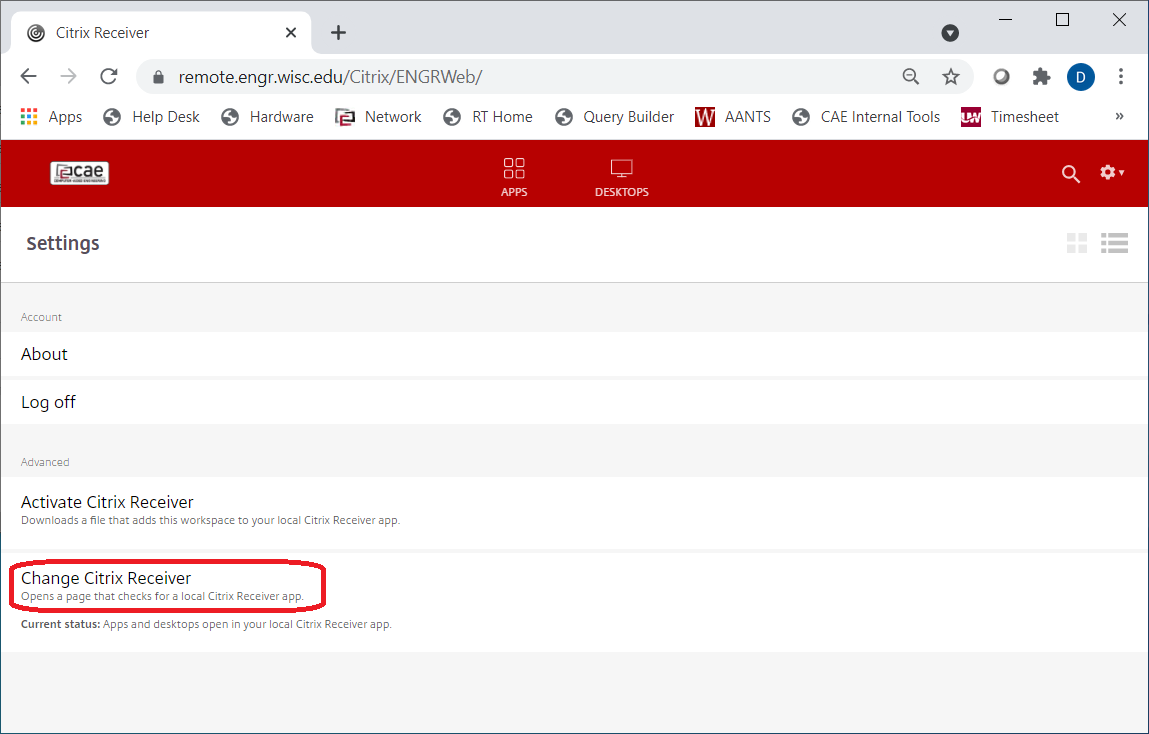Open the extensions puzzle piece icon

tap(1041, 76)
